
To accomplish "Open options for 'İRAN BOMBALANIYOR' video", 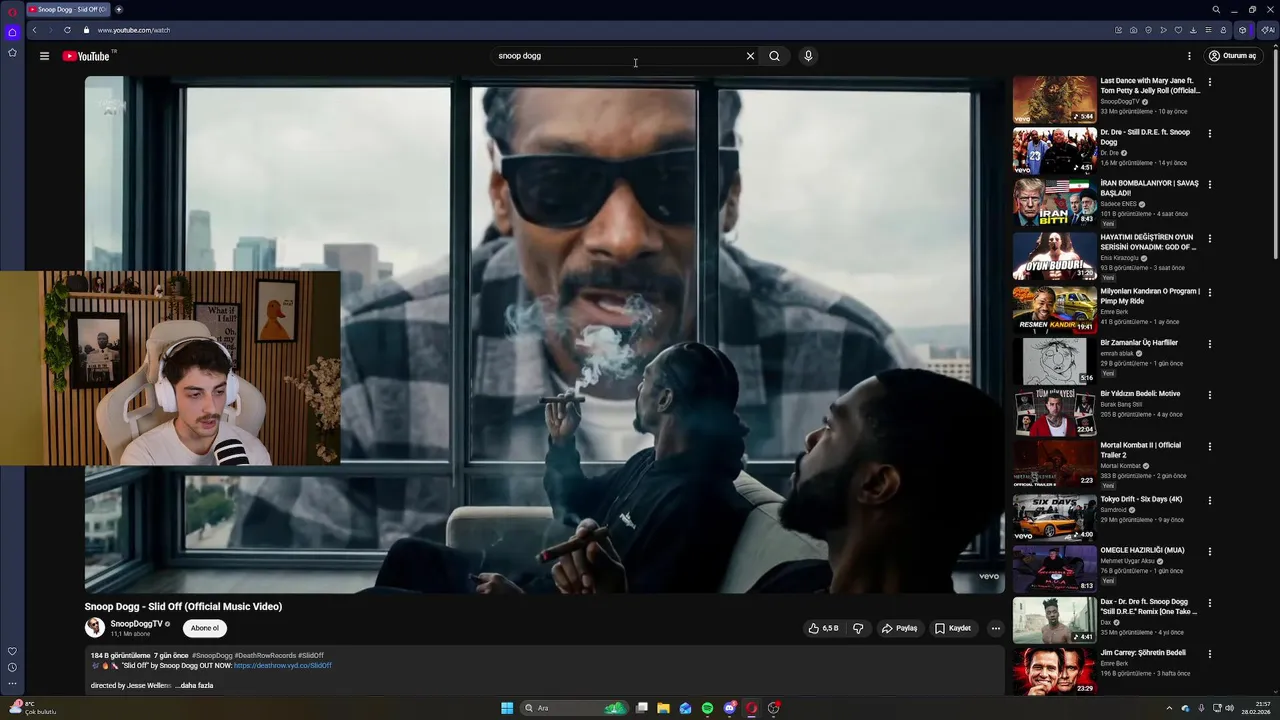I will [1210, 184].
